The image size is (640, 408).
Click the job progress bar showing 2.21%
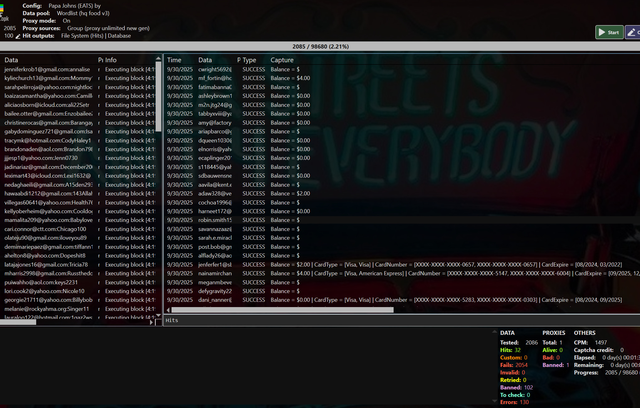coord(320,47)
